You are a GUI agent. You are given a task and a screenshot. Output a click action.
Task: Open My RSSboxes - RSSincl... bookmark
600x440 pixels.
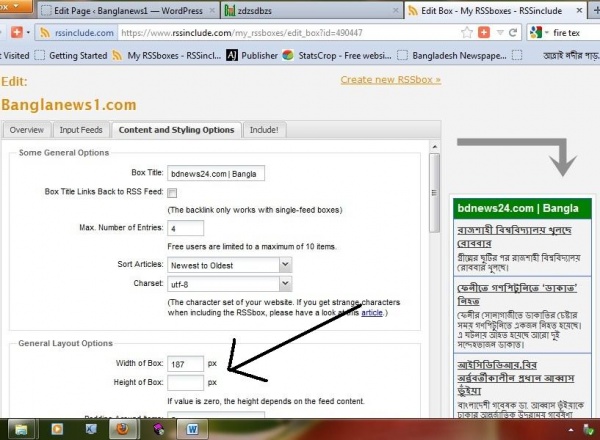(x=167, y=55)
